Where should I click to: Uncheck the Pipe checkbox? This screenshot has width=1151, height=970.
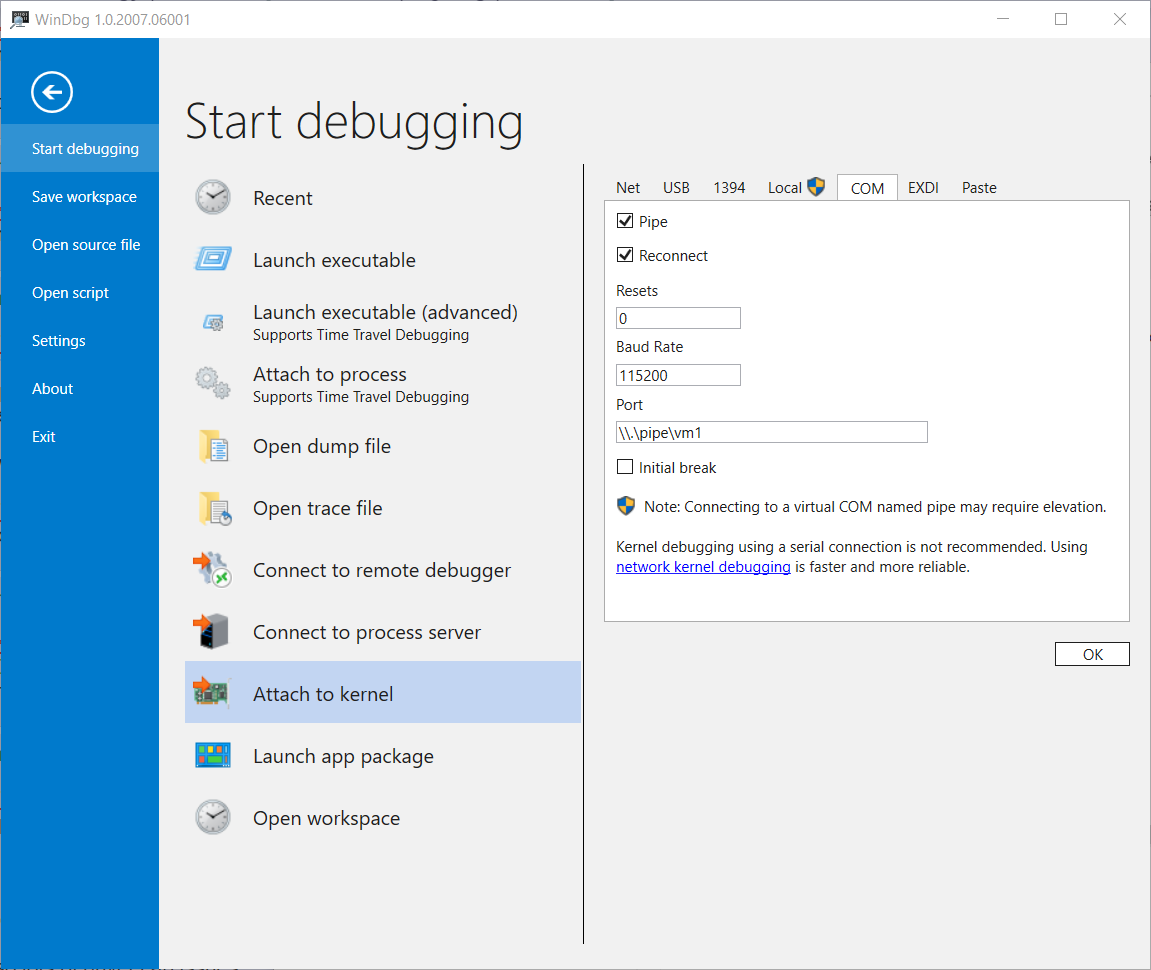pyautogui.click(x=625, y=221)
